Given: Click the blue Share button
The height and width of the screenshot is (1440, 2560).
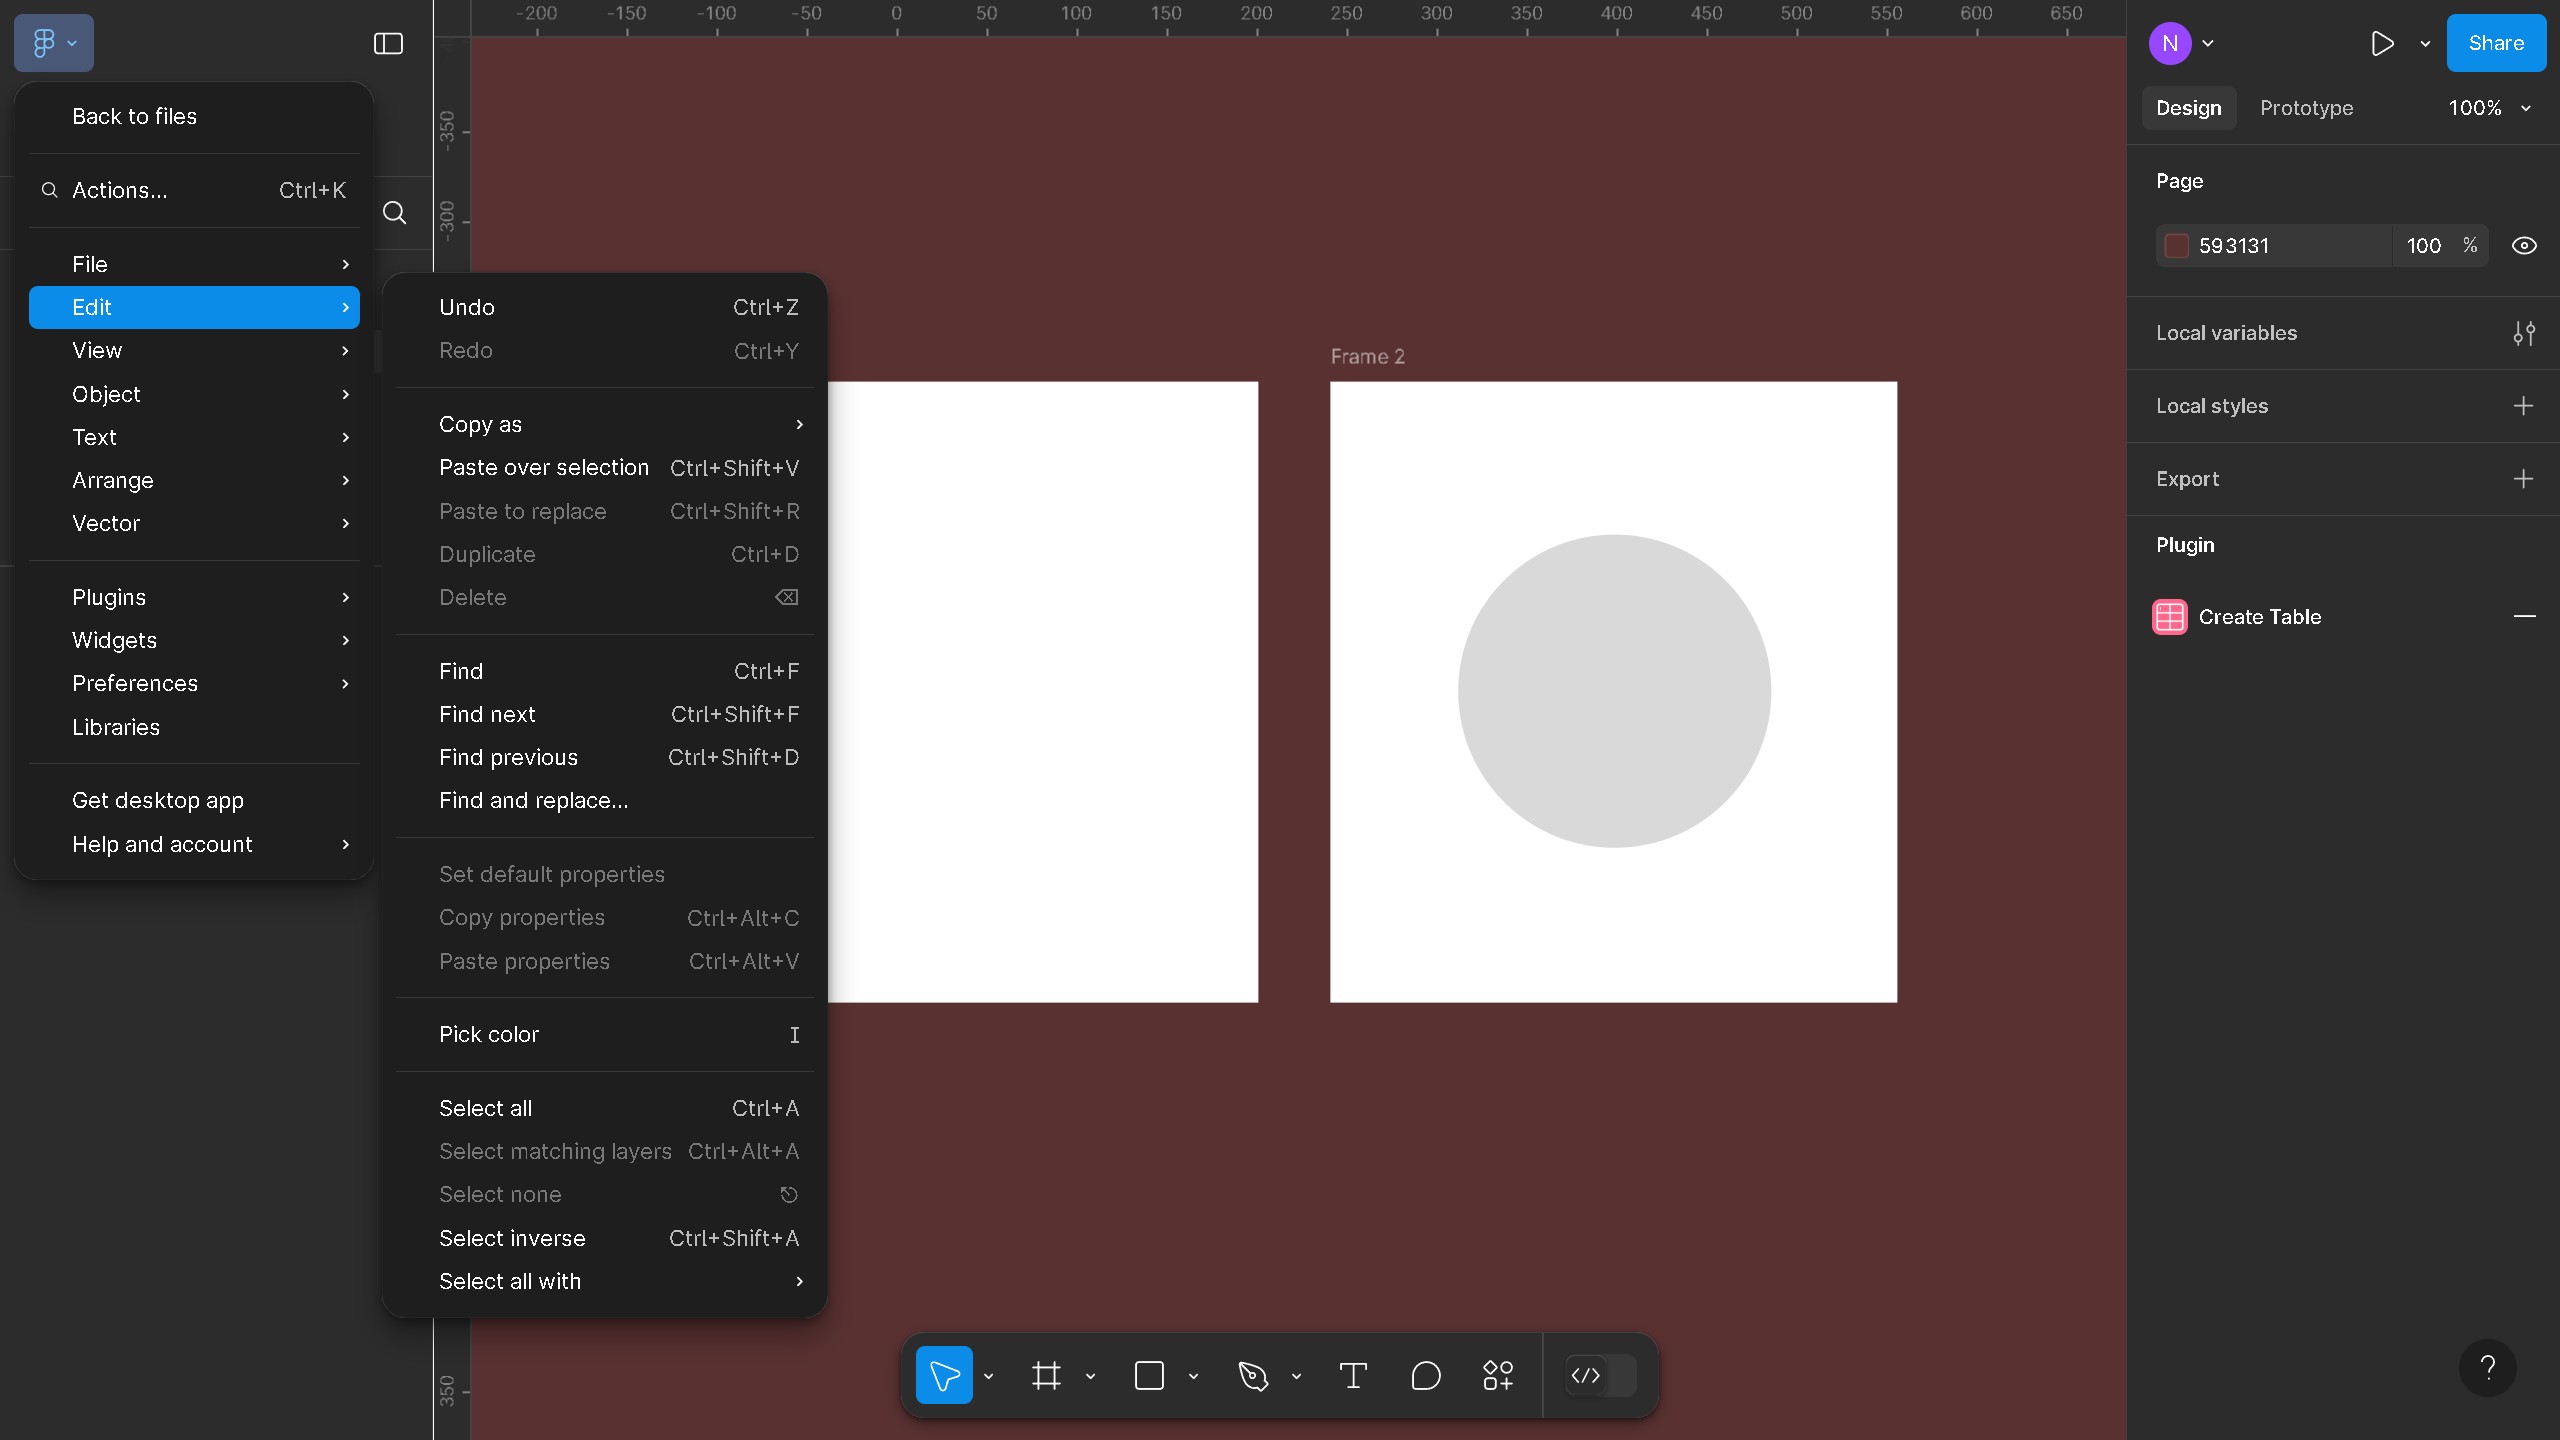Looking at the screenshot, I should tap(2495, 43).
